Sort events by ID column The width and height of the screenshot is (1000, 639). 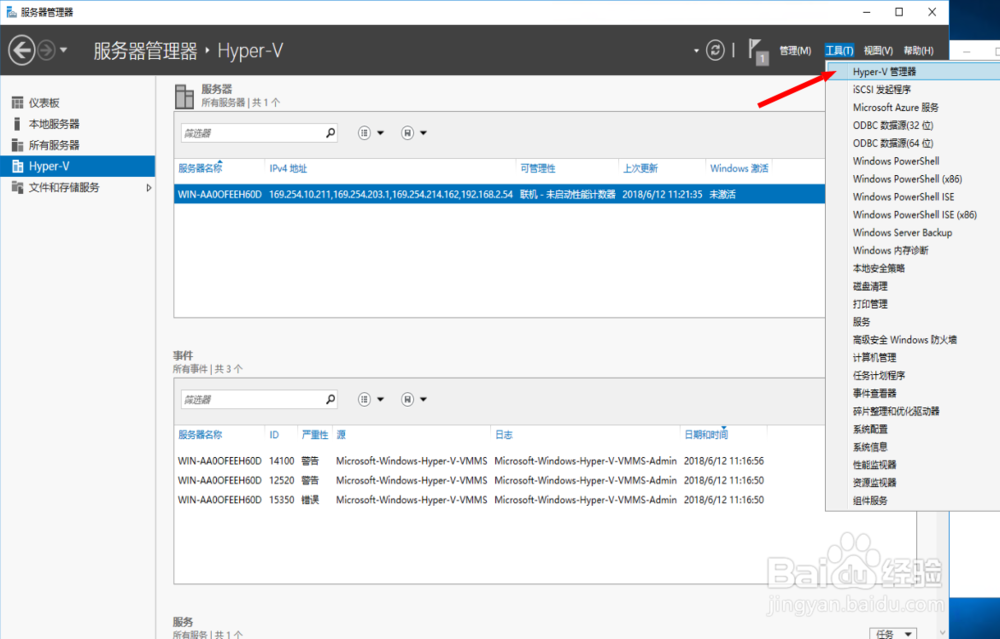pyautogui.click(x=274, y=435)
